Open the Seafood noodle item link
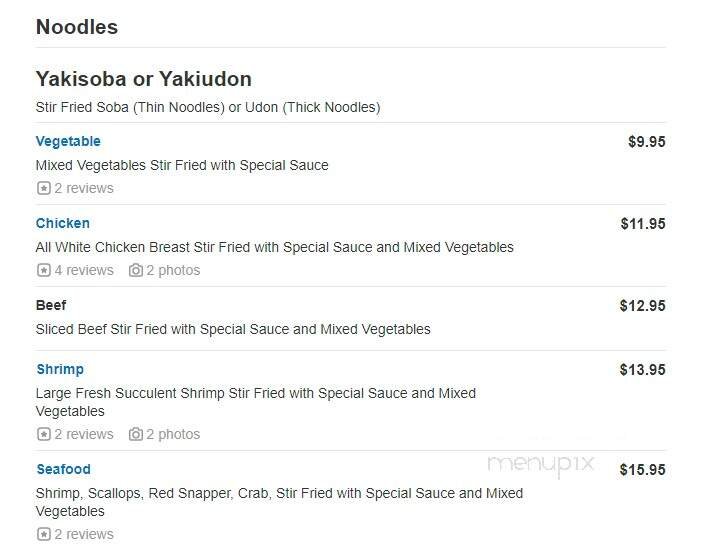The image size is (720, 546). [x=63, y=470]
